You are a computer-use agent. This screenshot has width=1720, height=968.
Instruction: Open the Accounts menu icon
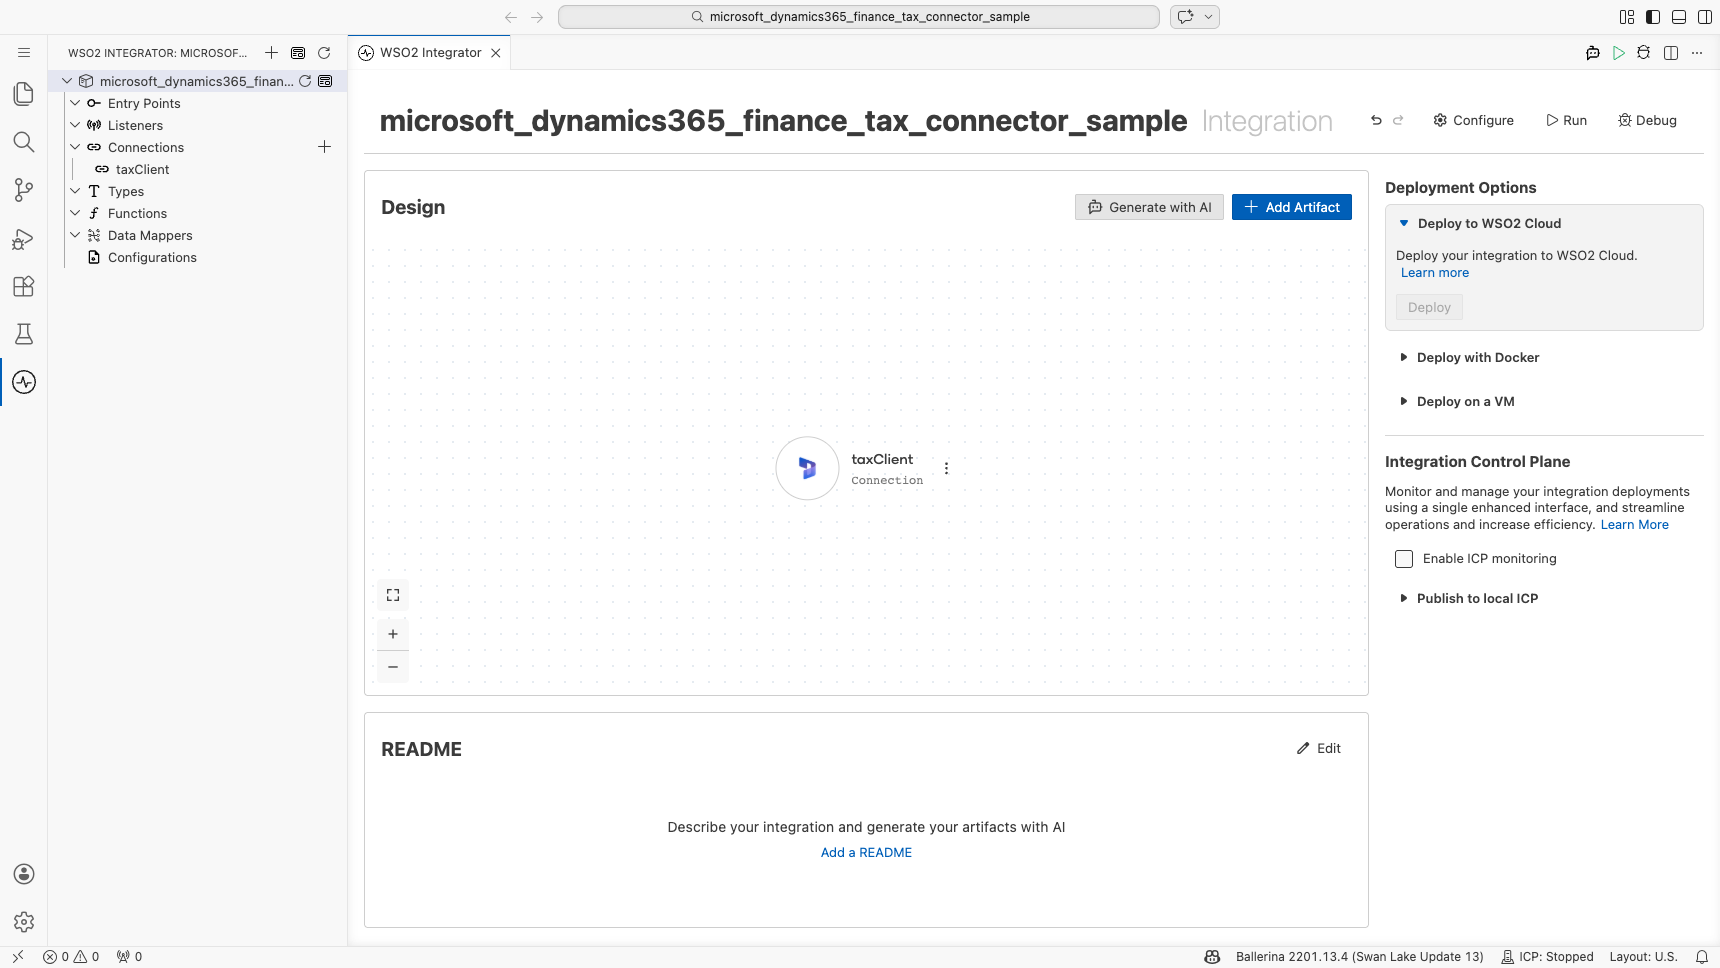click(x=24, y=874)
